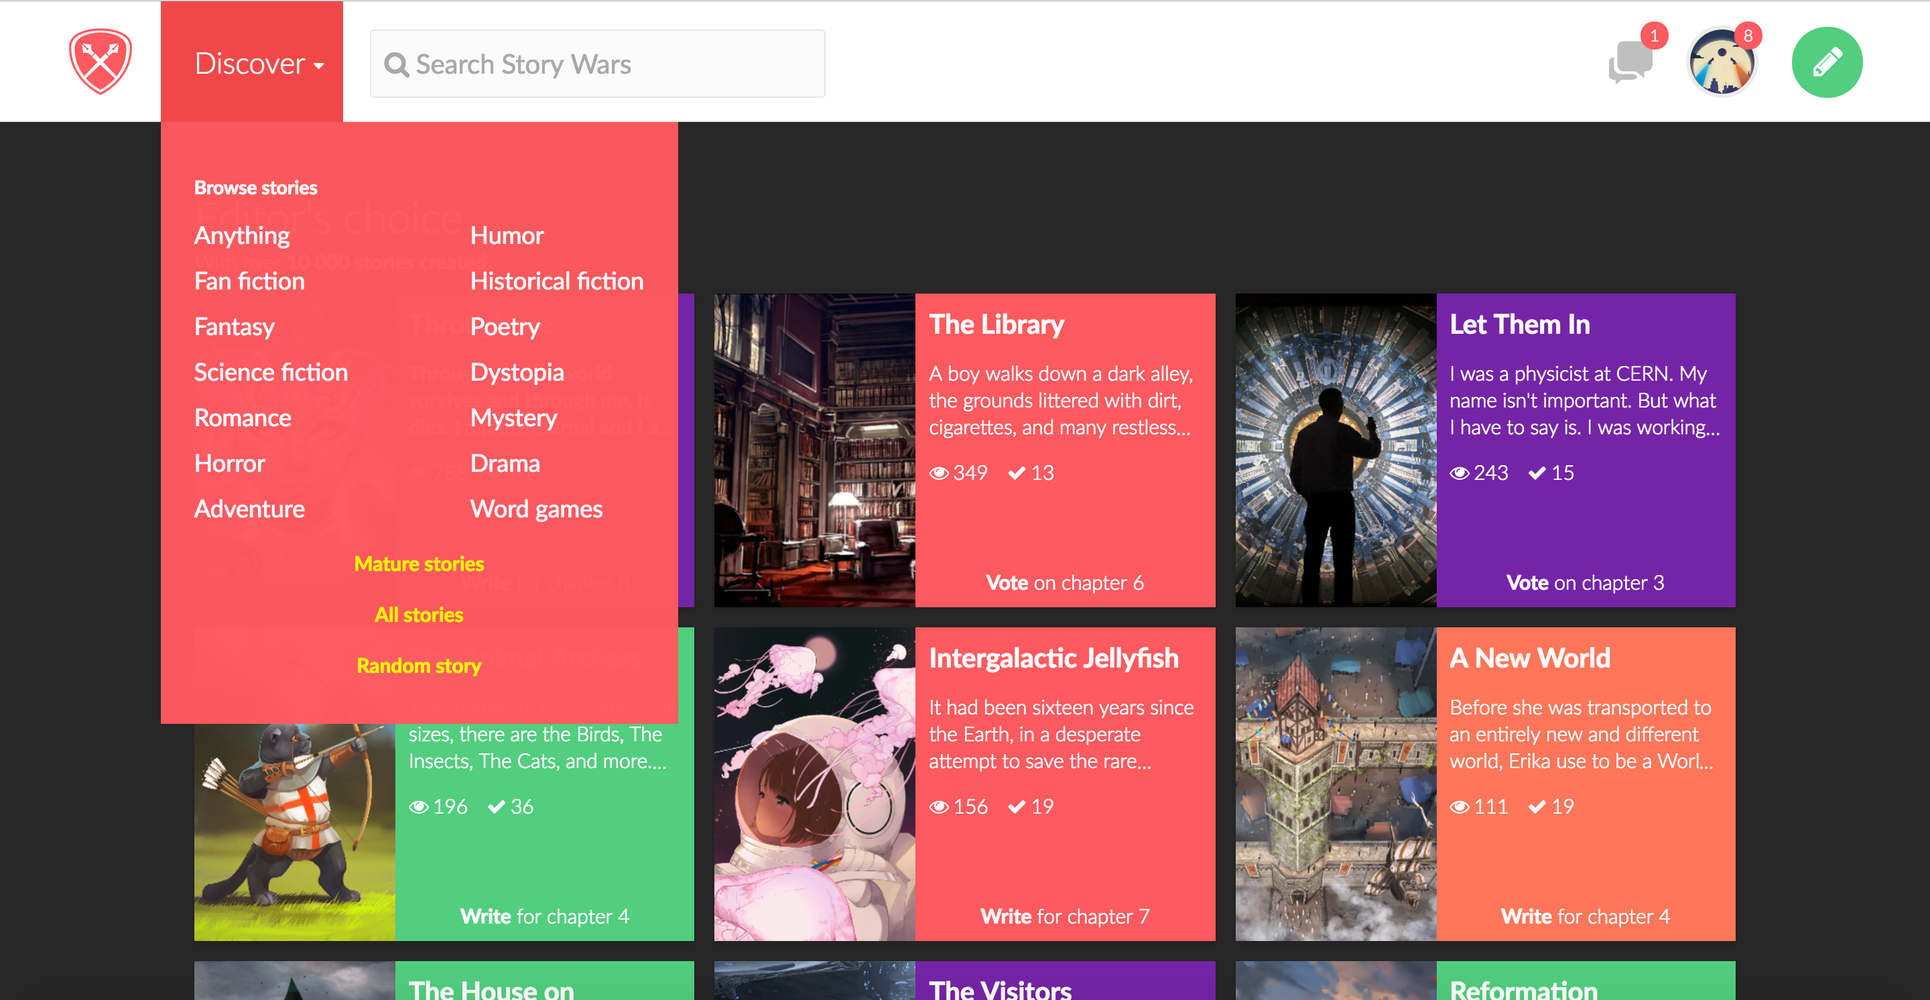Screen dimensions: 1930x1000
Task: Click the checkmark icon beside 36 votes
Action: (497, 807)
